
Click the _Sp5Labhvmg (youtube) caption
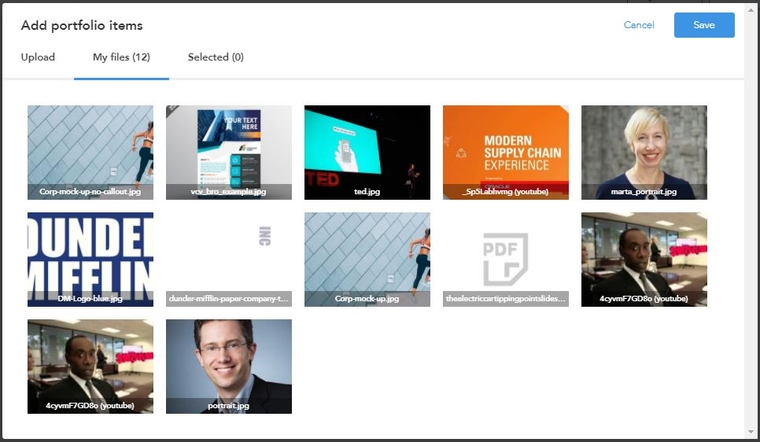click(505, 191)
